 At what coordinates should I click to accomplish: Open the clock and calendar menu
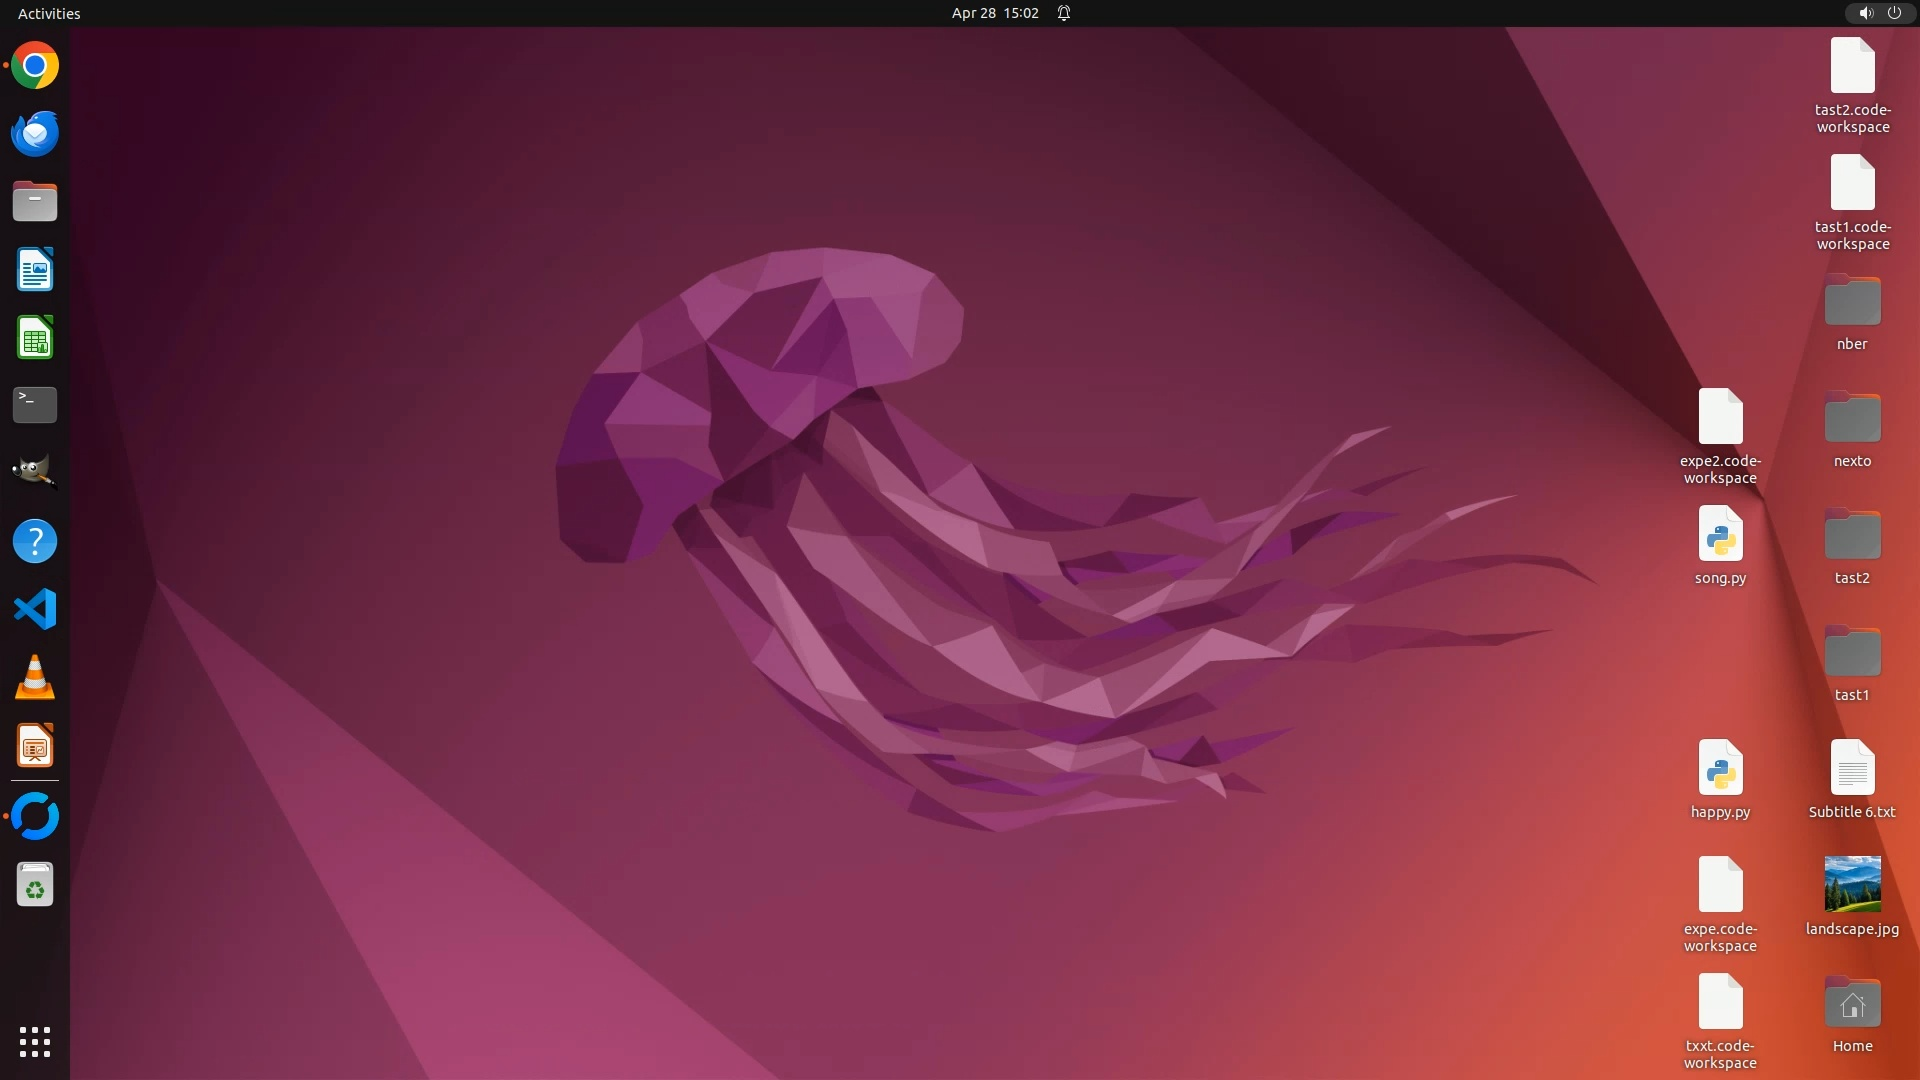(994, 13)
